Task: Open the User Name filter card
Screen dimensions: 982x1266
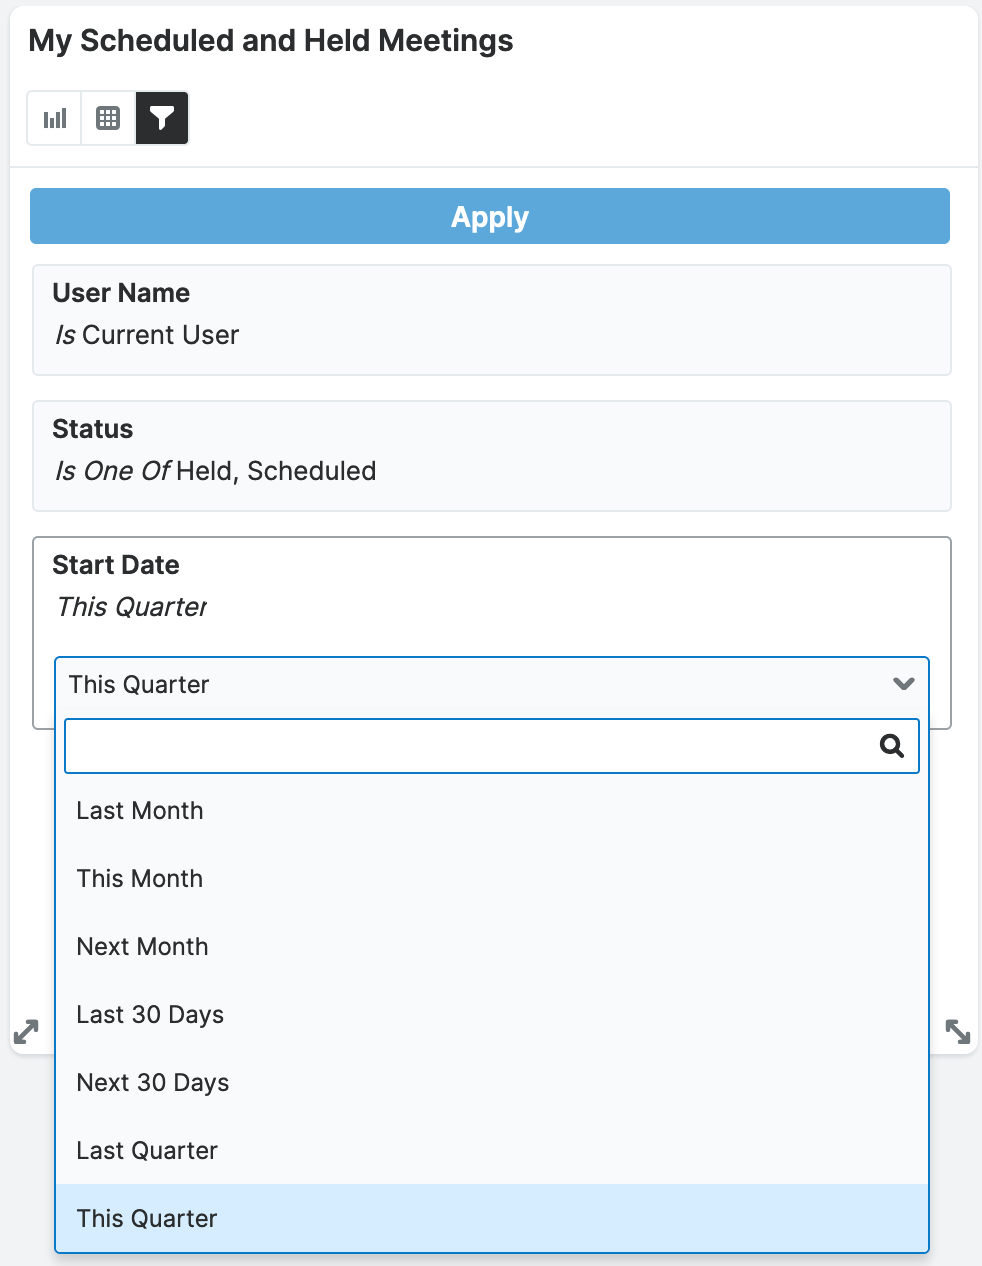Action: click(x=491, y=320)
